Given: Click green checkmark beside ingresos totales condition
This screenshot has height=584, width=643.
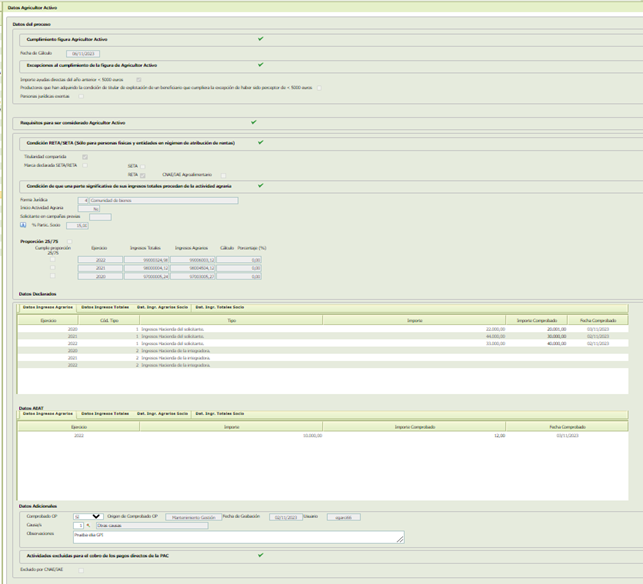Looking at the screenshot, I should [x=260, y=185].
